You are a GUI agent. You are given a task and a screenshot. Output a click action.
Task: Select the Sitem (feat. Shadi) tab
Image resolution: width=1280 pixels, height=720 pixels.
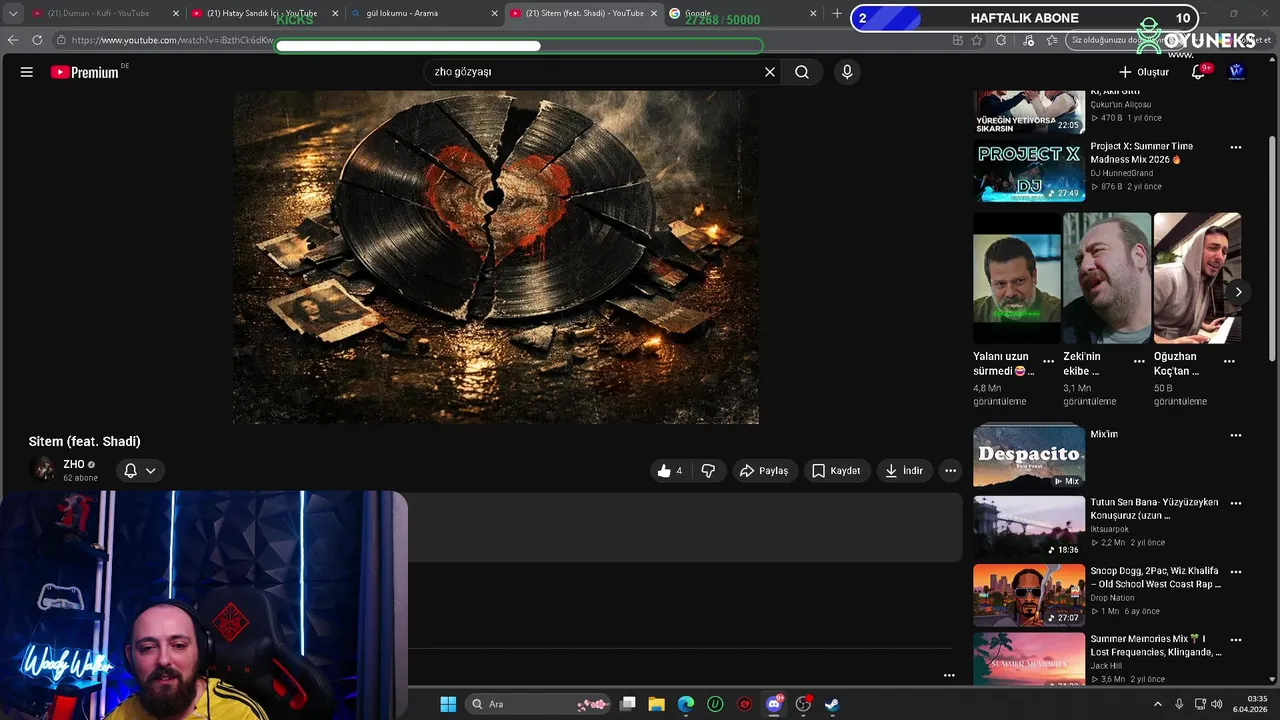584,13
